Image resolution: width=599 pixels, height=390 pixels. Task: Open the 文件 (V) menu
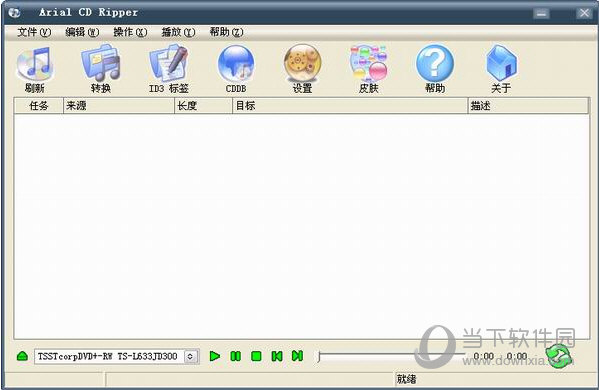34,32
